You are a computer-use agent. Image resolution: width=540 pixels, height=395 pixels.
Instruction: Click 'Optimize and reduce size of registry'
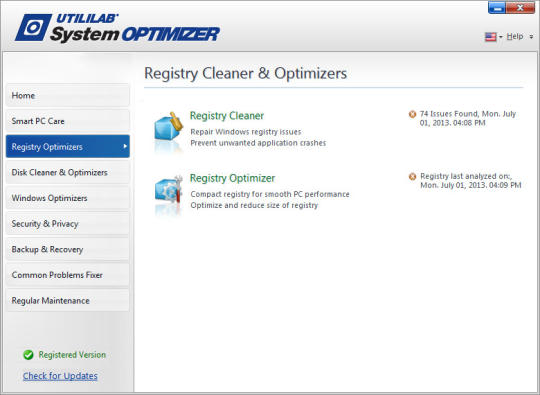point(254,205)
